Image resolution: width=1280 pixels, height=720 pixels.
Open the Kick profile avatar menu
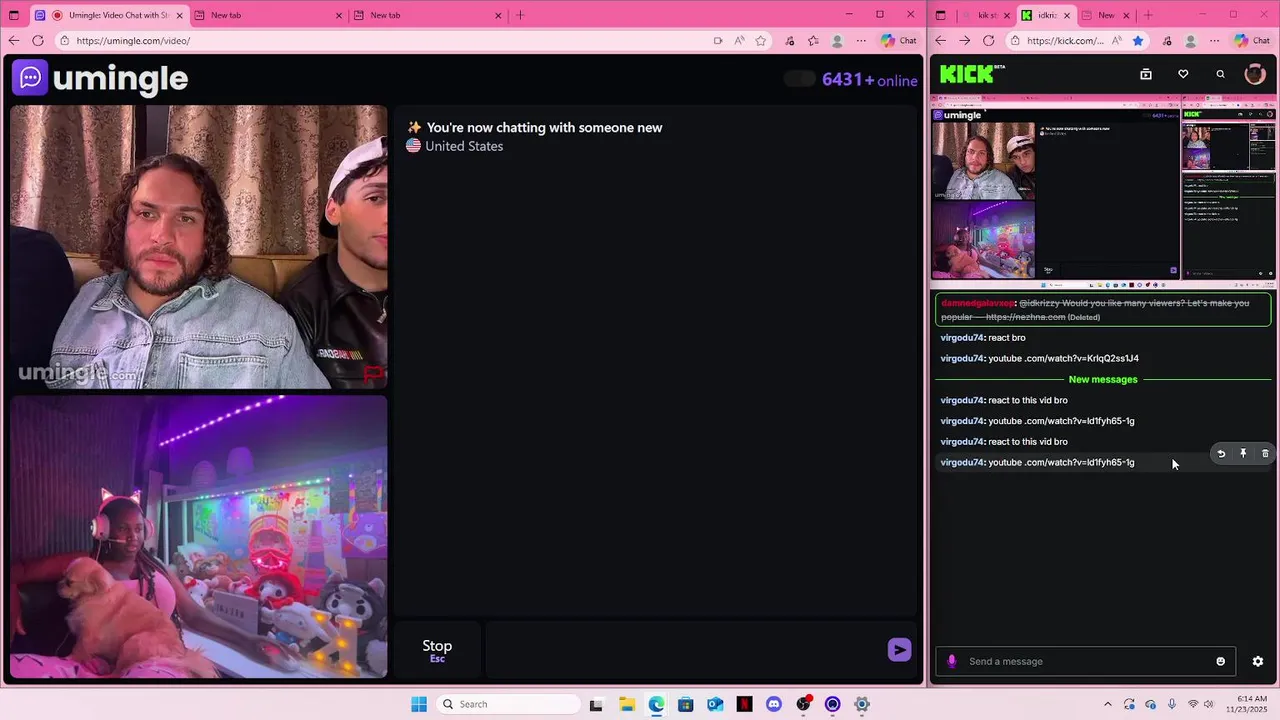coord(1255,74)
